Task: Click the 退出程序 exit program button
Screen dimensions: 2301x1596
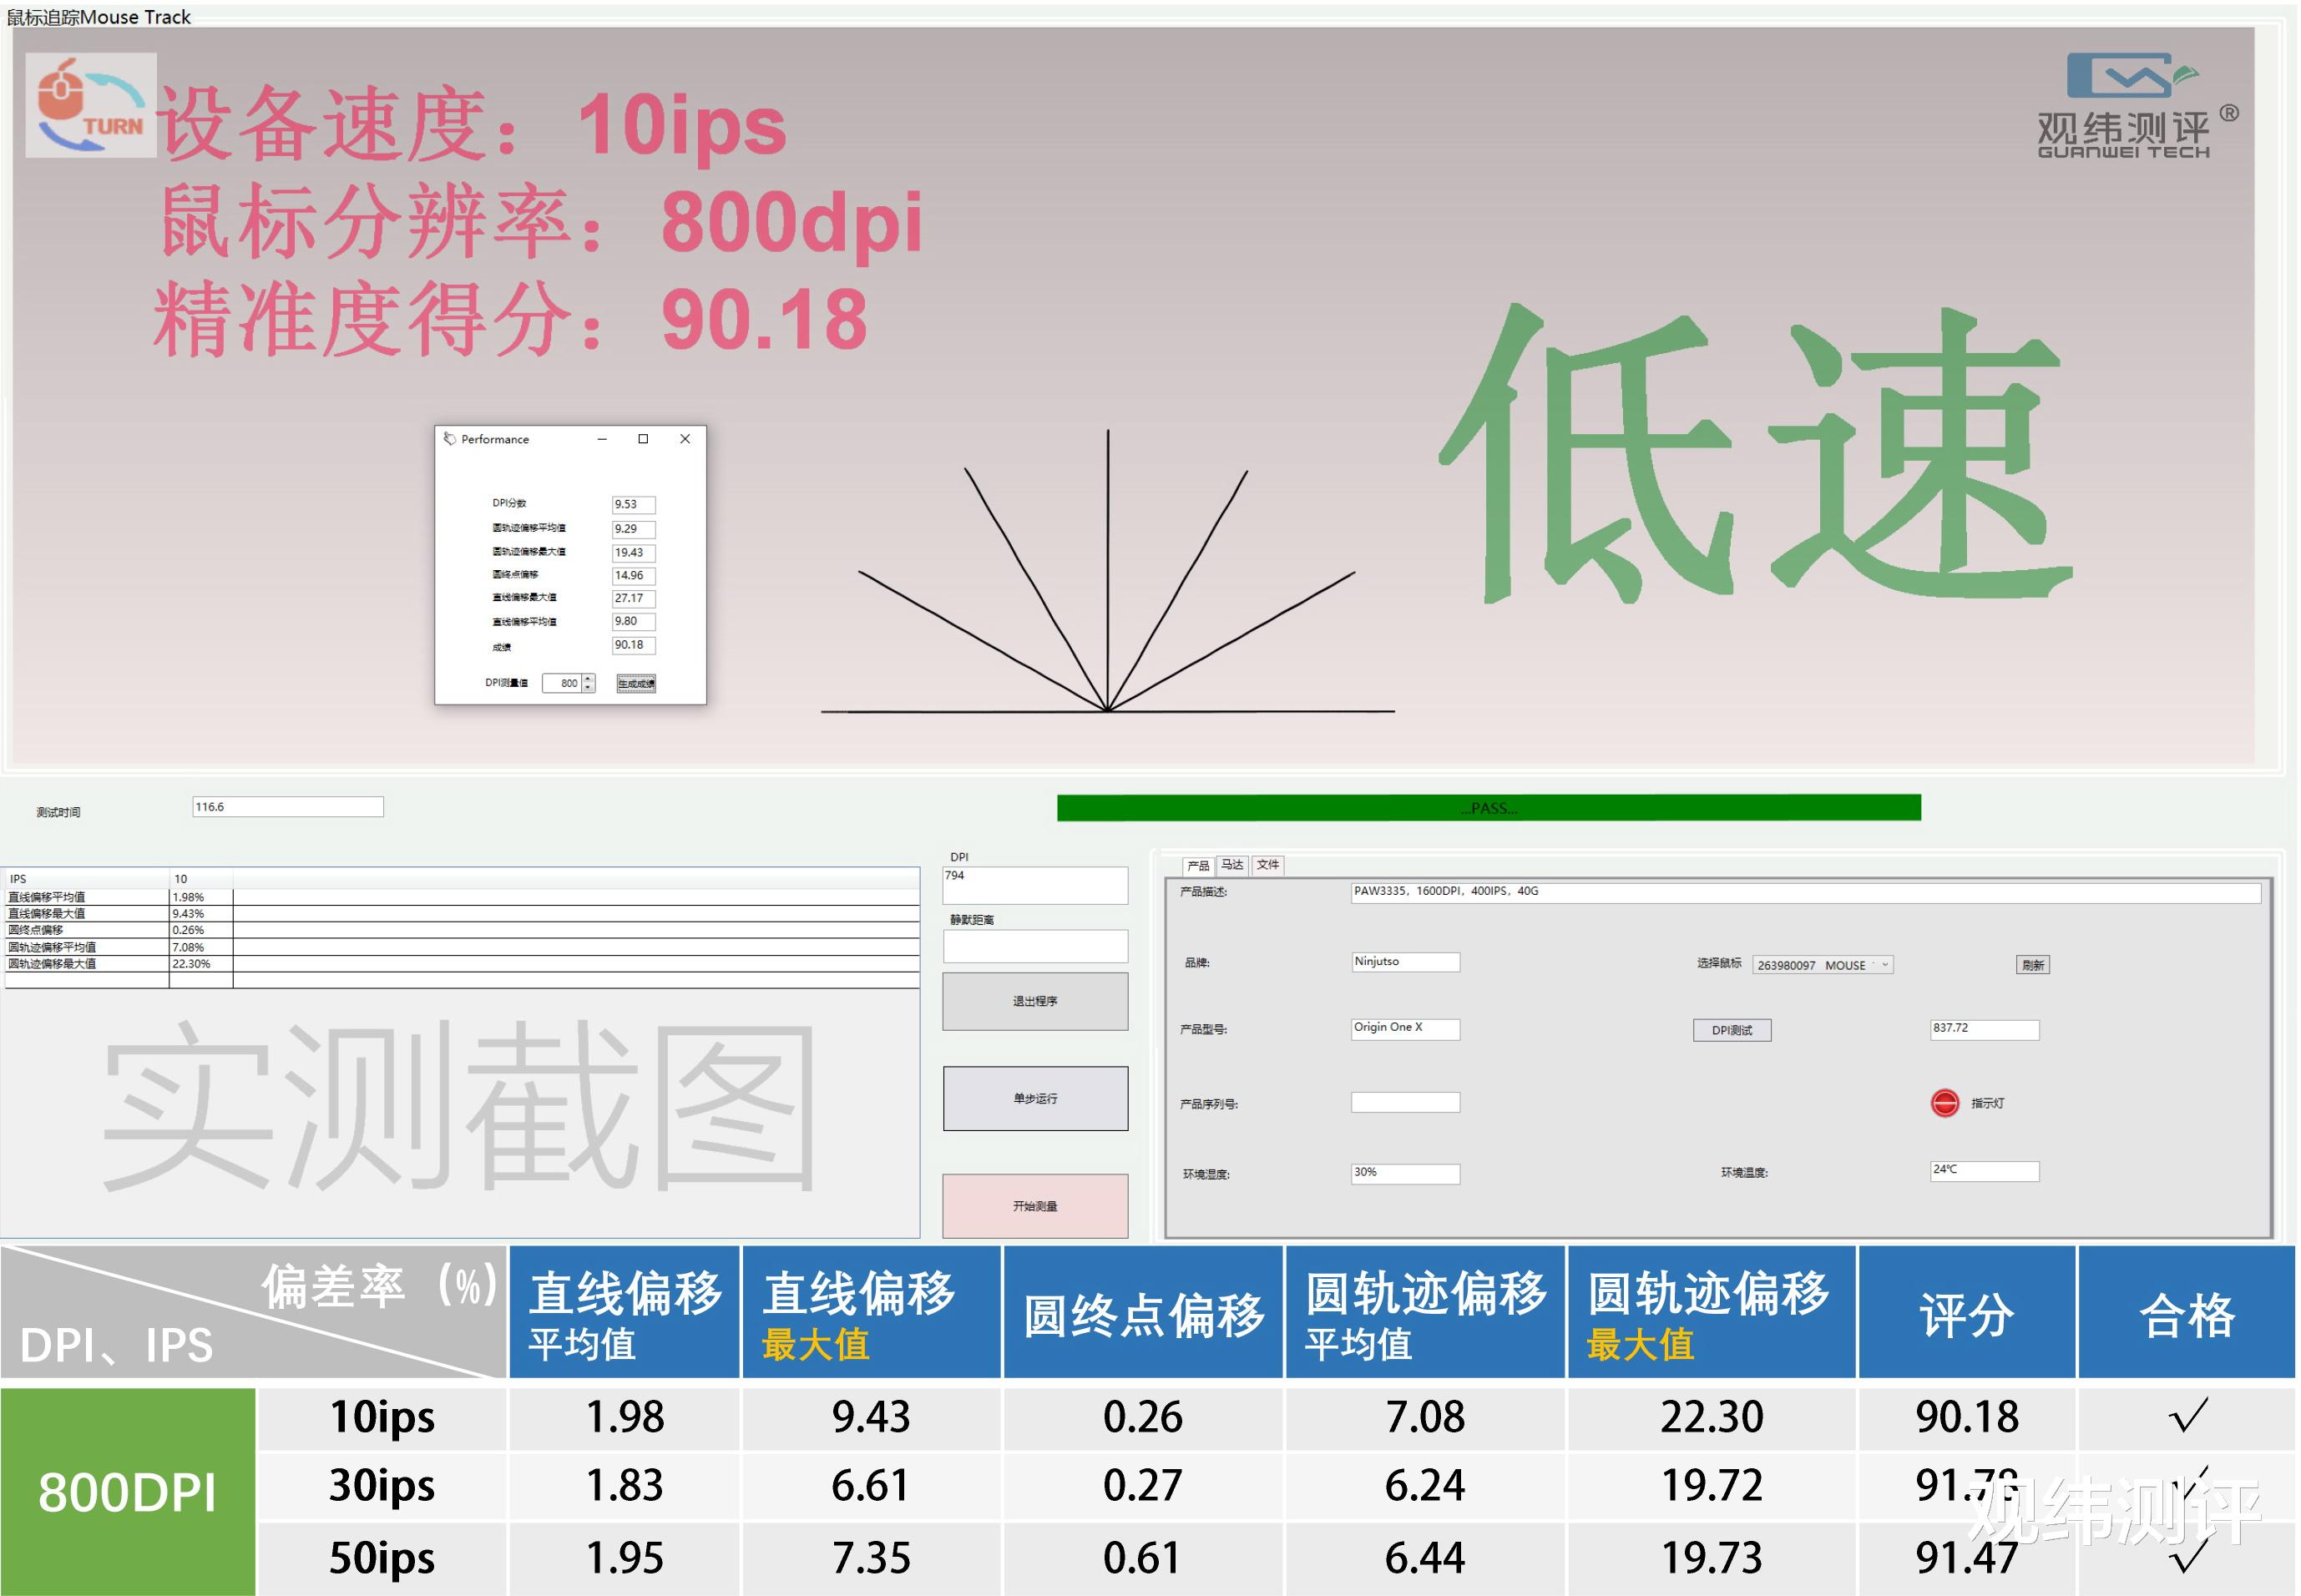Action: (1035, 1000)
